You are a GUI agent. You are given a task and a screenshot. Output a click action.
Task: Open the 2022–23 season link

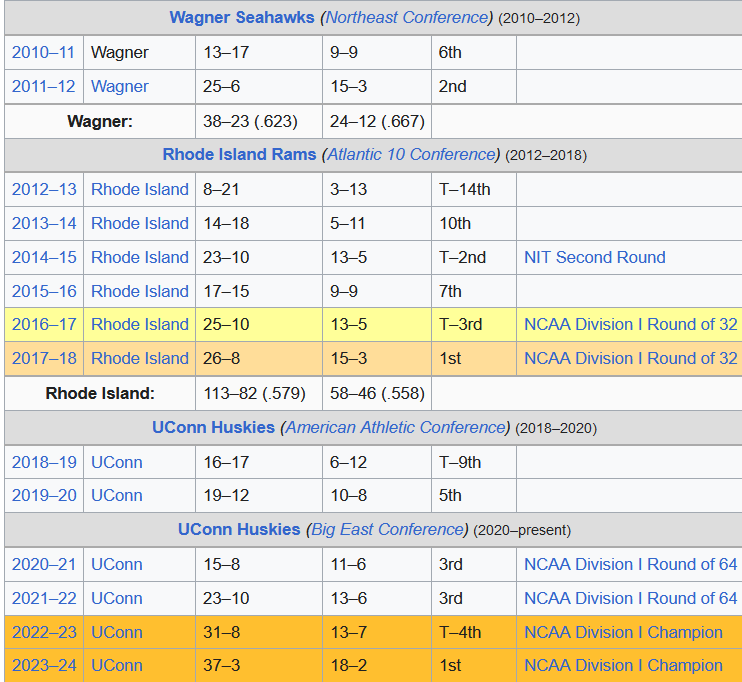[x=44, y=632]
